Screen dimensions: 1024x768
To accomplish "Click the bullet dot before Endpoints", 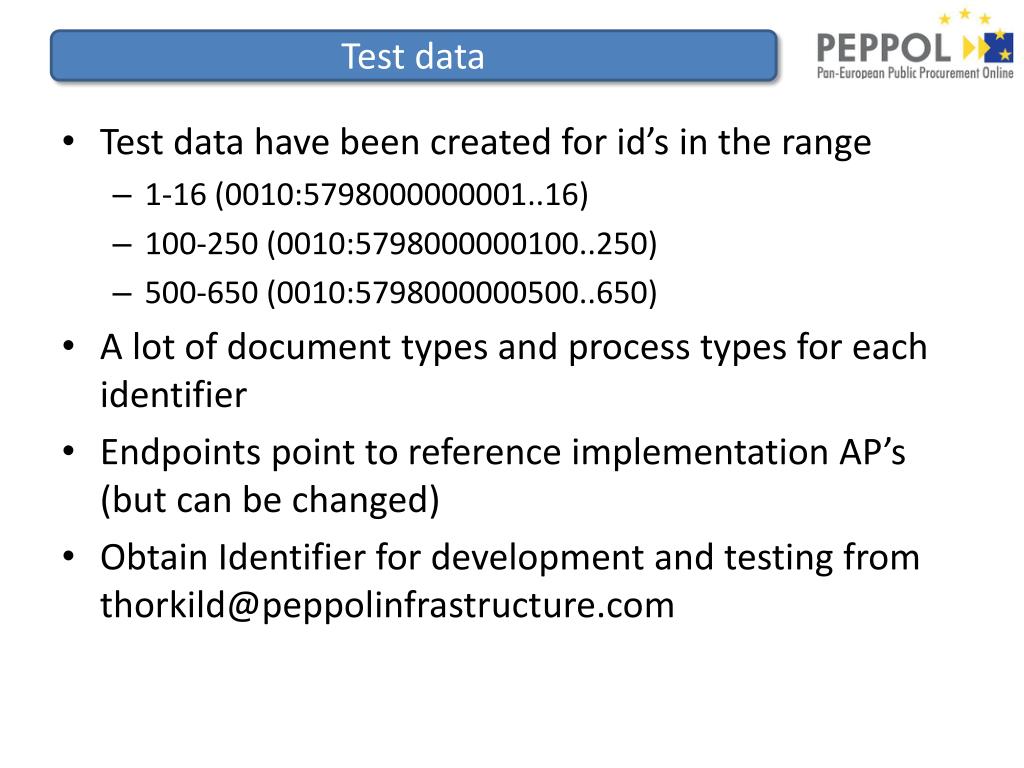I will [69, 451].
